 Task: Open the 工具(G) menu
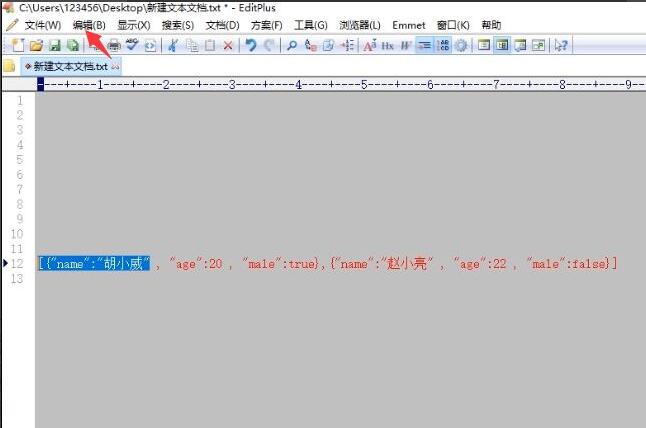tap(311, 25)
